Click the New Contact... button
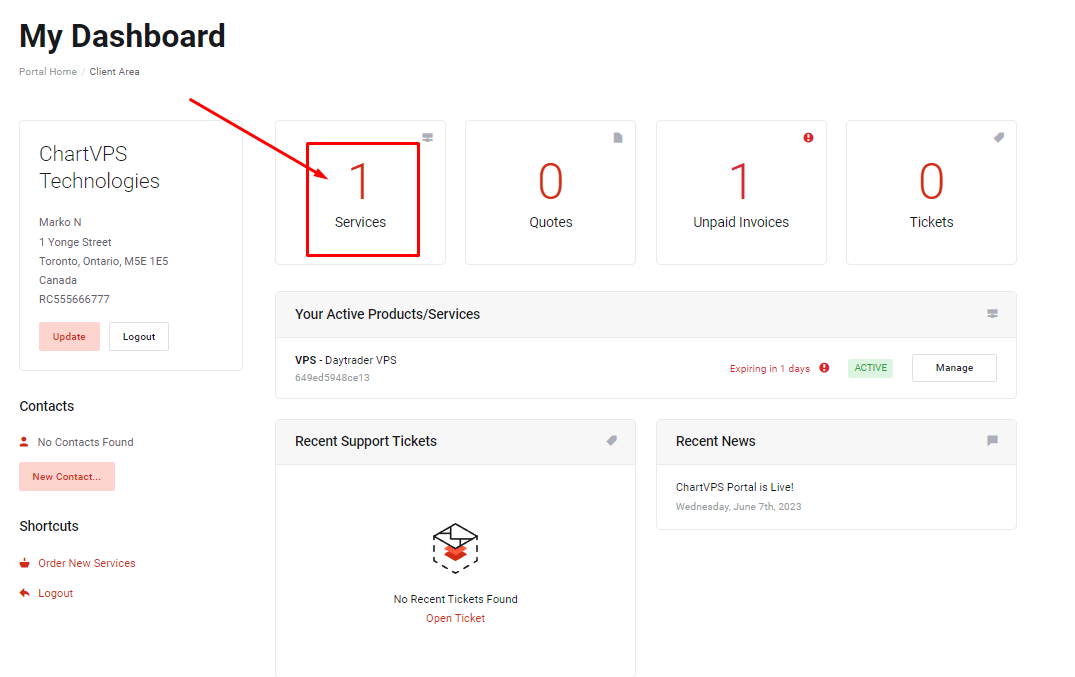 click(x=67, y=477)
